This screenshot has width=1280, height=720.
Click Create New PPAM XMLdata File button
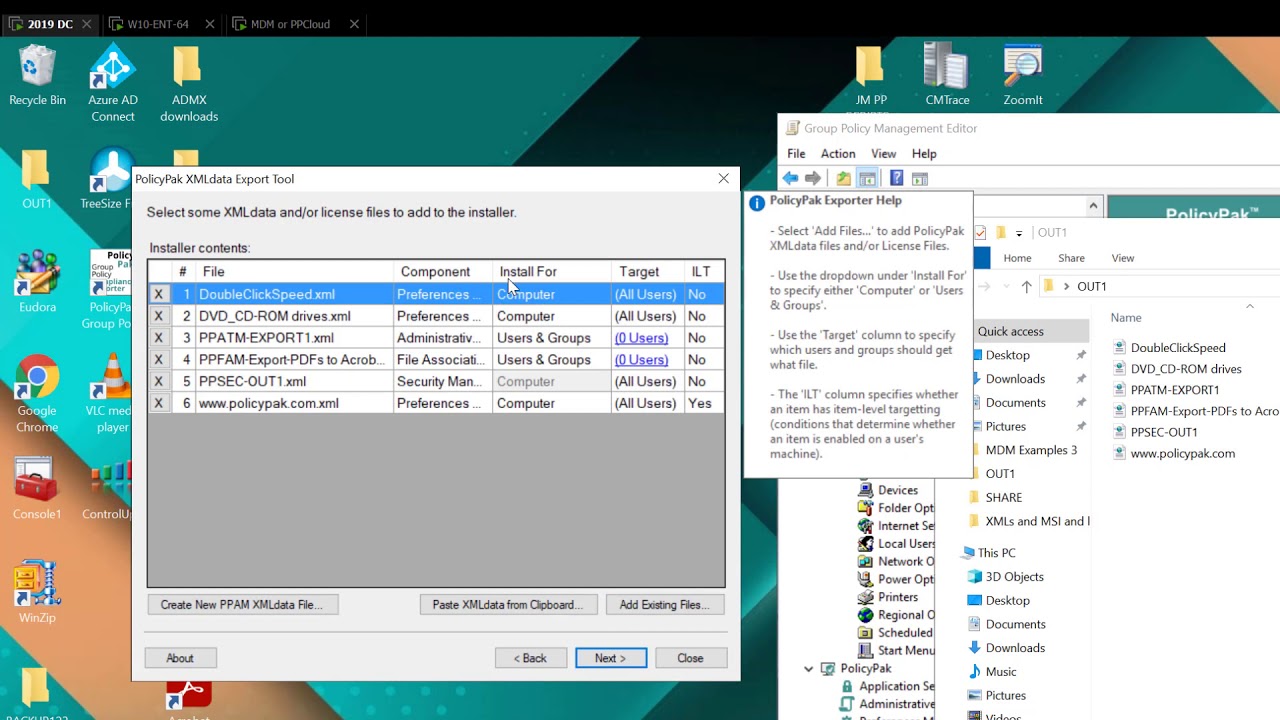[242, 605]
